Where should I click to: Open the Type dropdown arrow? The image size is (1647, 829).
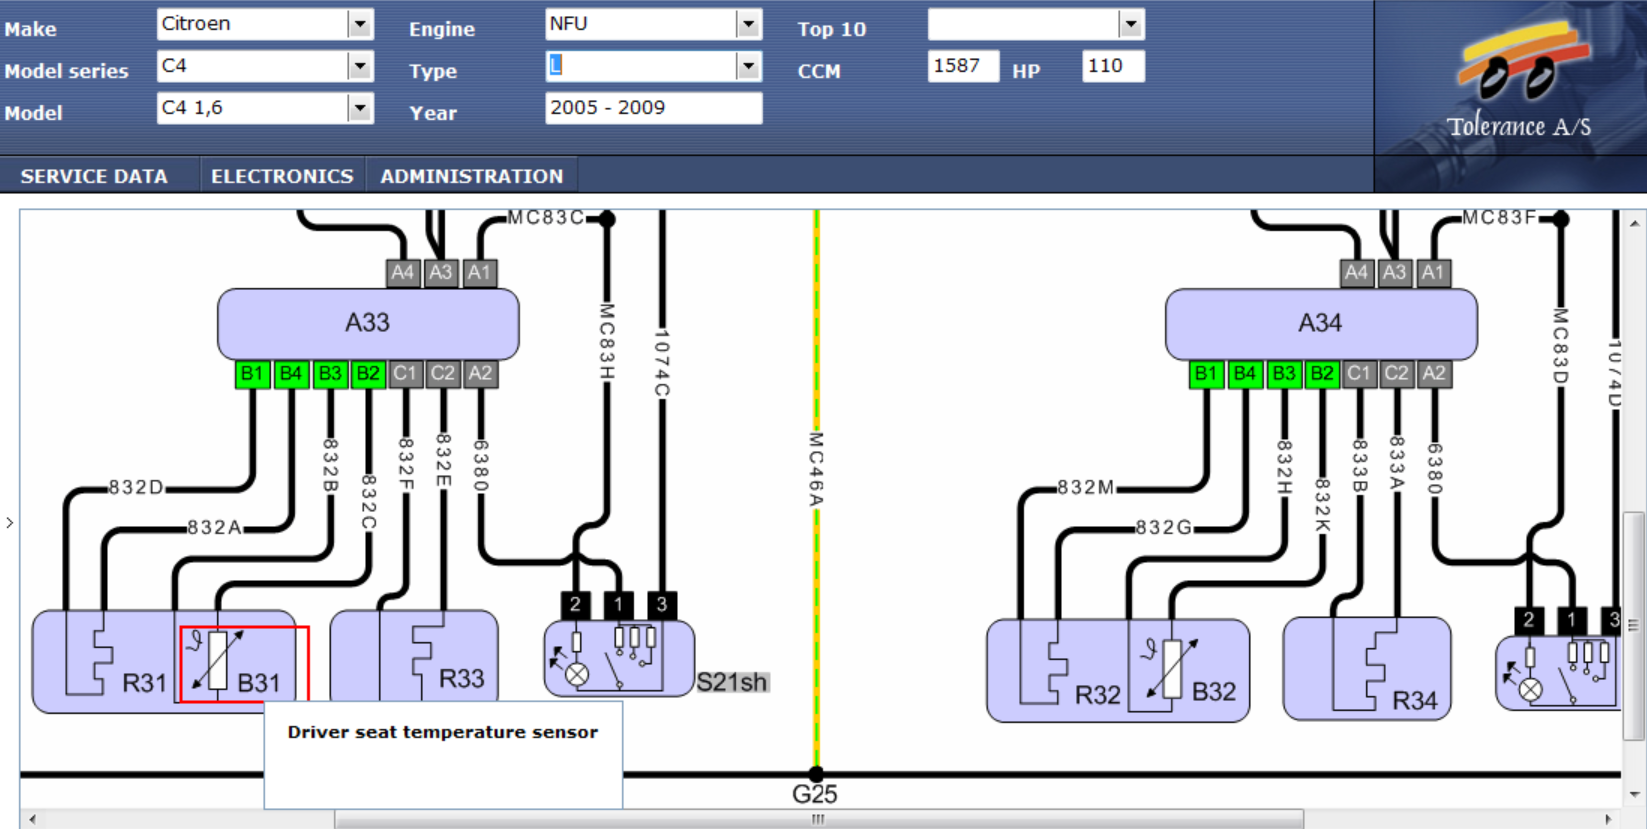(x=748, y=66)
